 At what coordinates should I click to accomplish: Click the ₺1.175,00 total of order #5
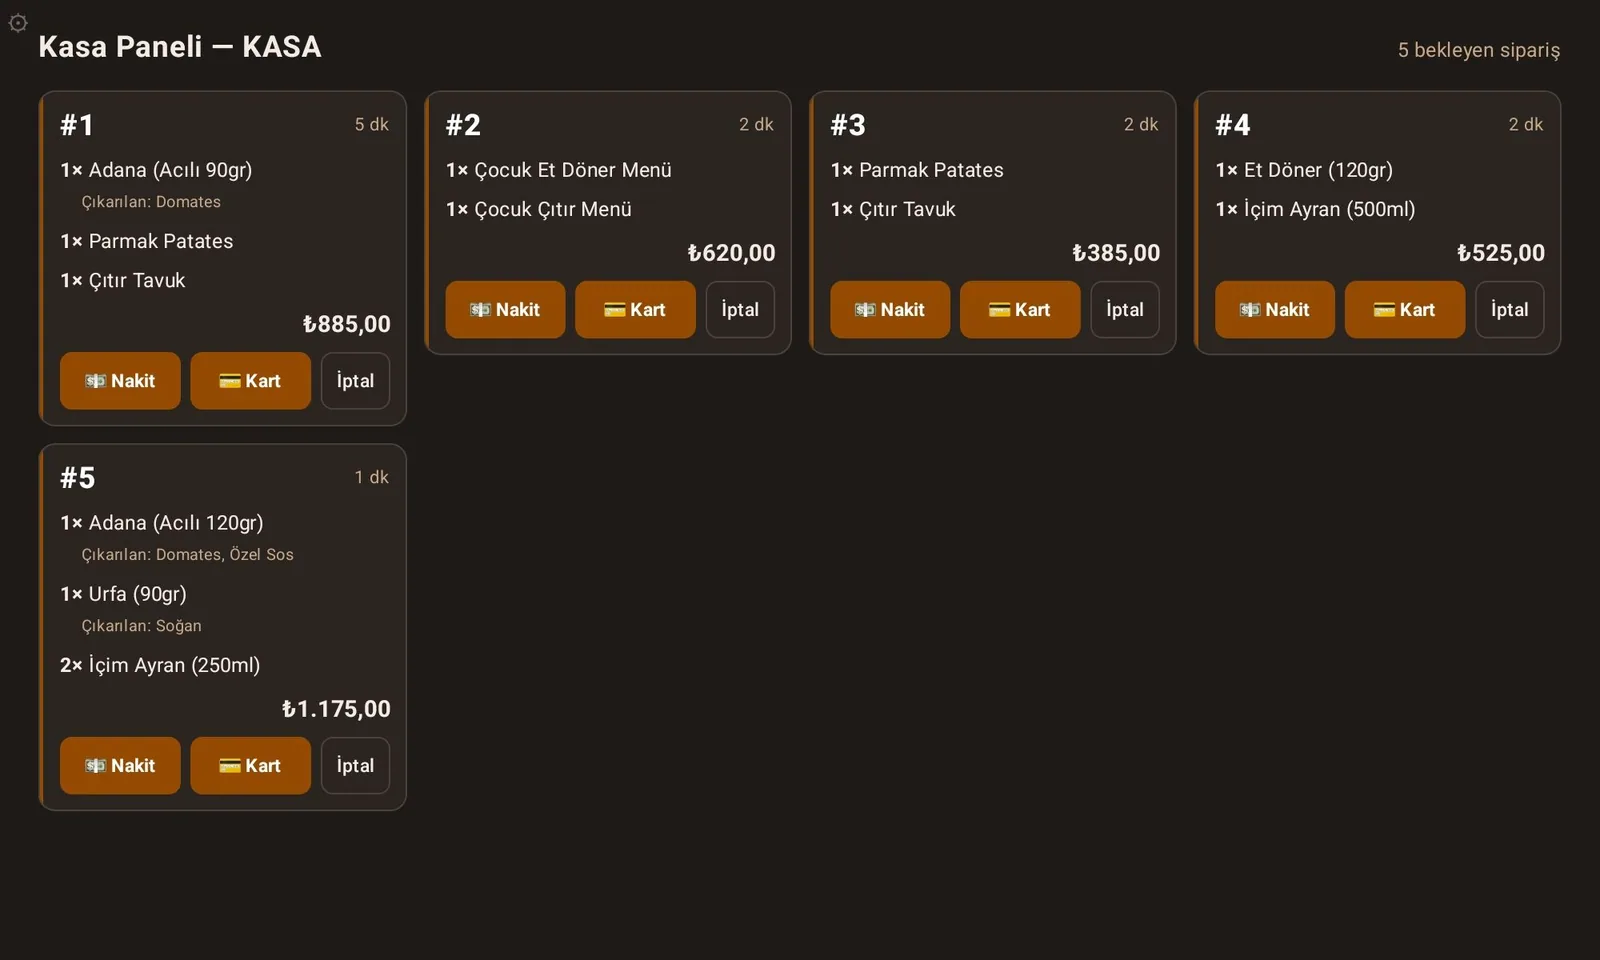[336, 709]
